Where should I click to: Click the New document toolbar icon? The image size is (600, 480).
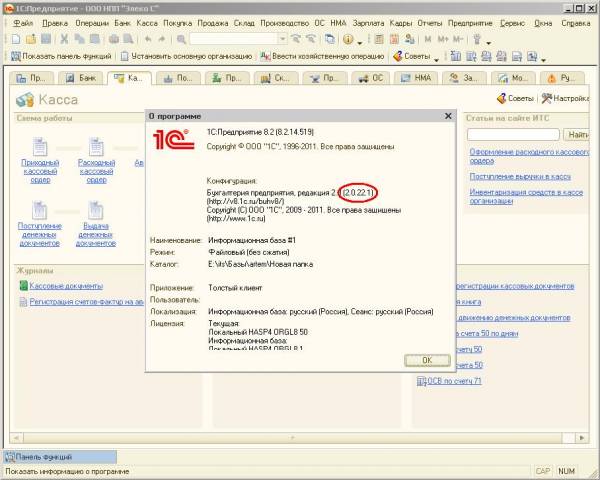click(x=16, y=39)
